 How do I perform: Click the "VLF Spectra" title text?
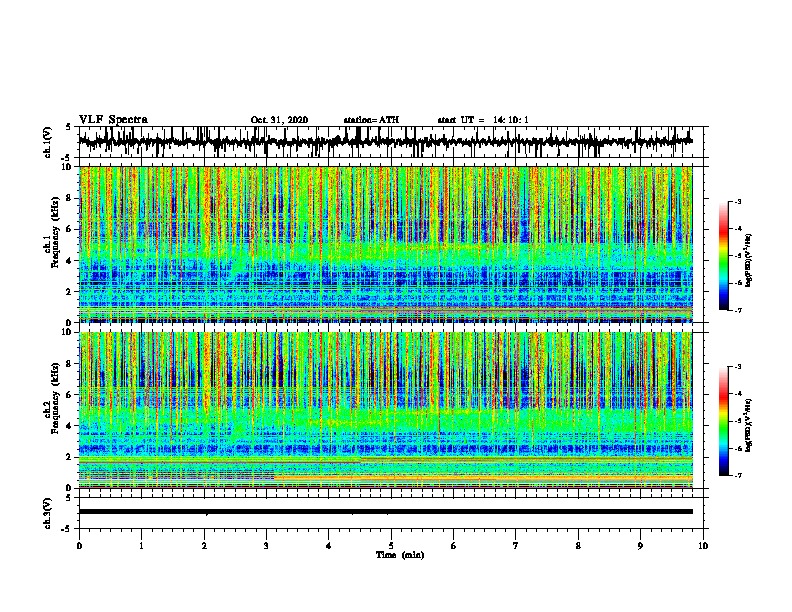[x=113, y=119]
